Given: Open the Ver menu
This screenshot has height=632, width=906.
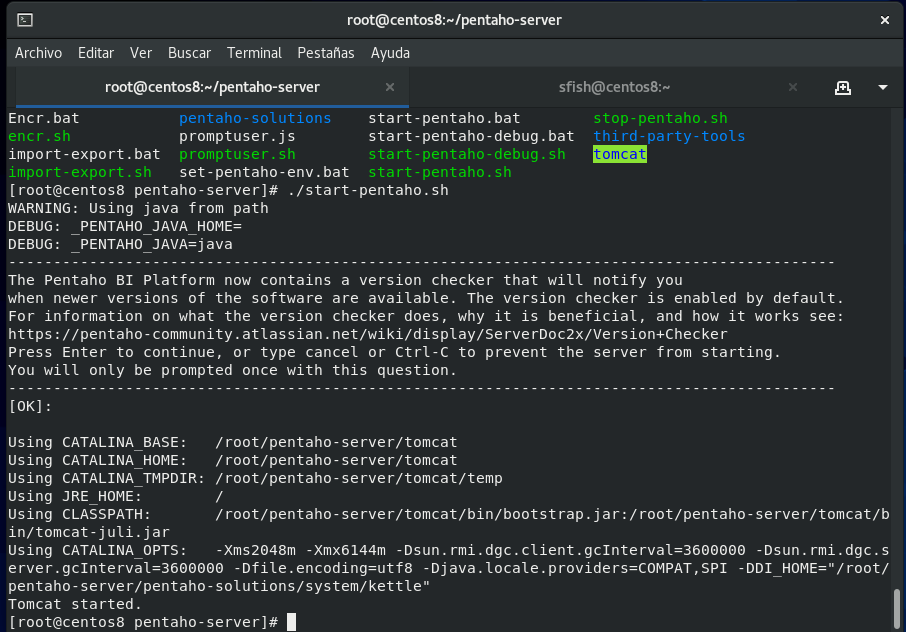Looking at the screenshot, I should 141,53.
